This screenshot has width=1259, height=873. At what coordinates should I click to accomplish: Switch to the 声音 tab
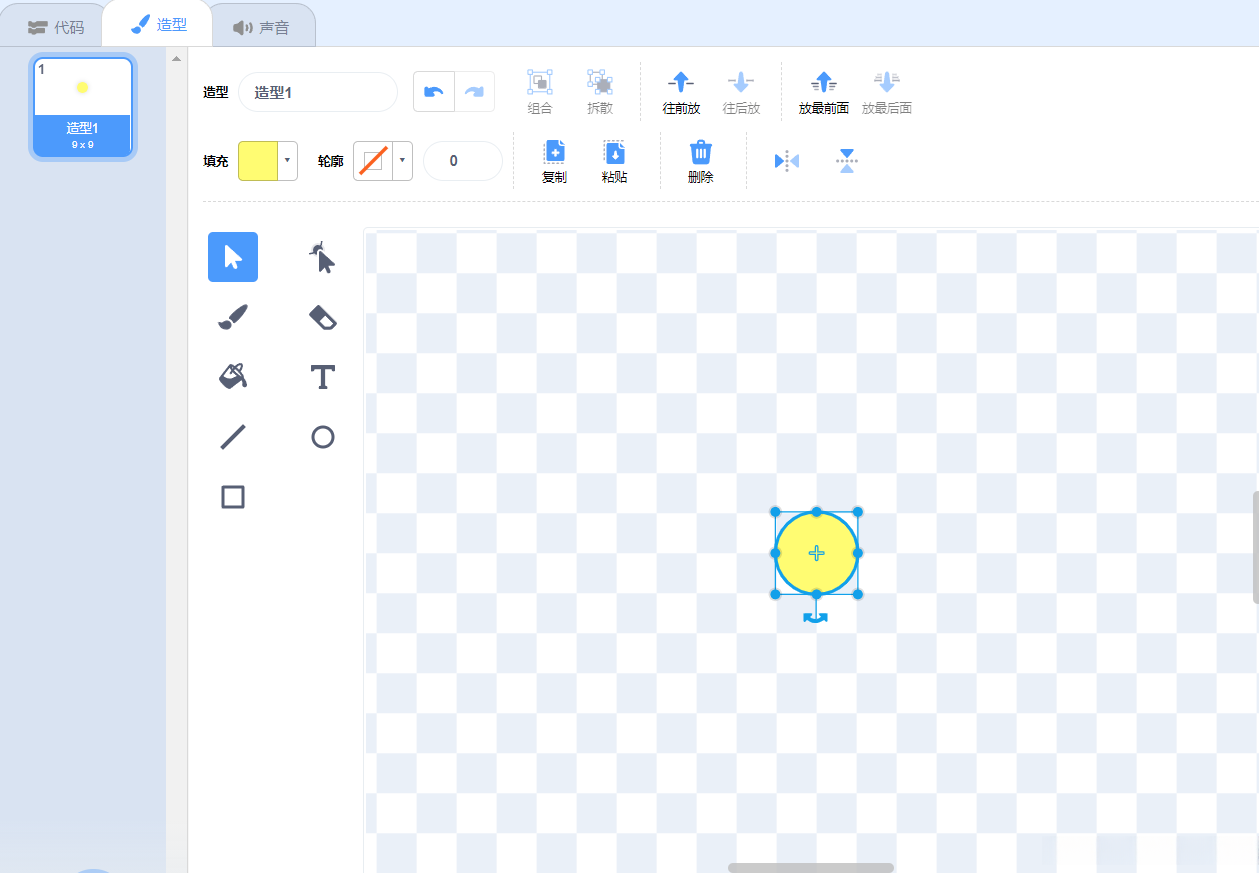coord(262,27)
